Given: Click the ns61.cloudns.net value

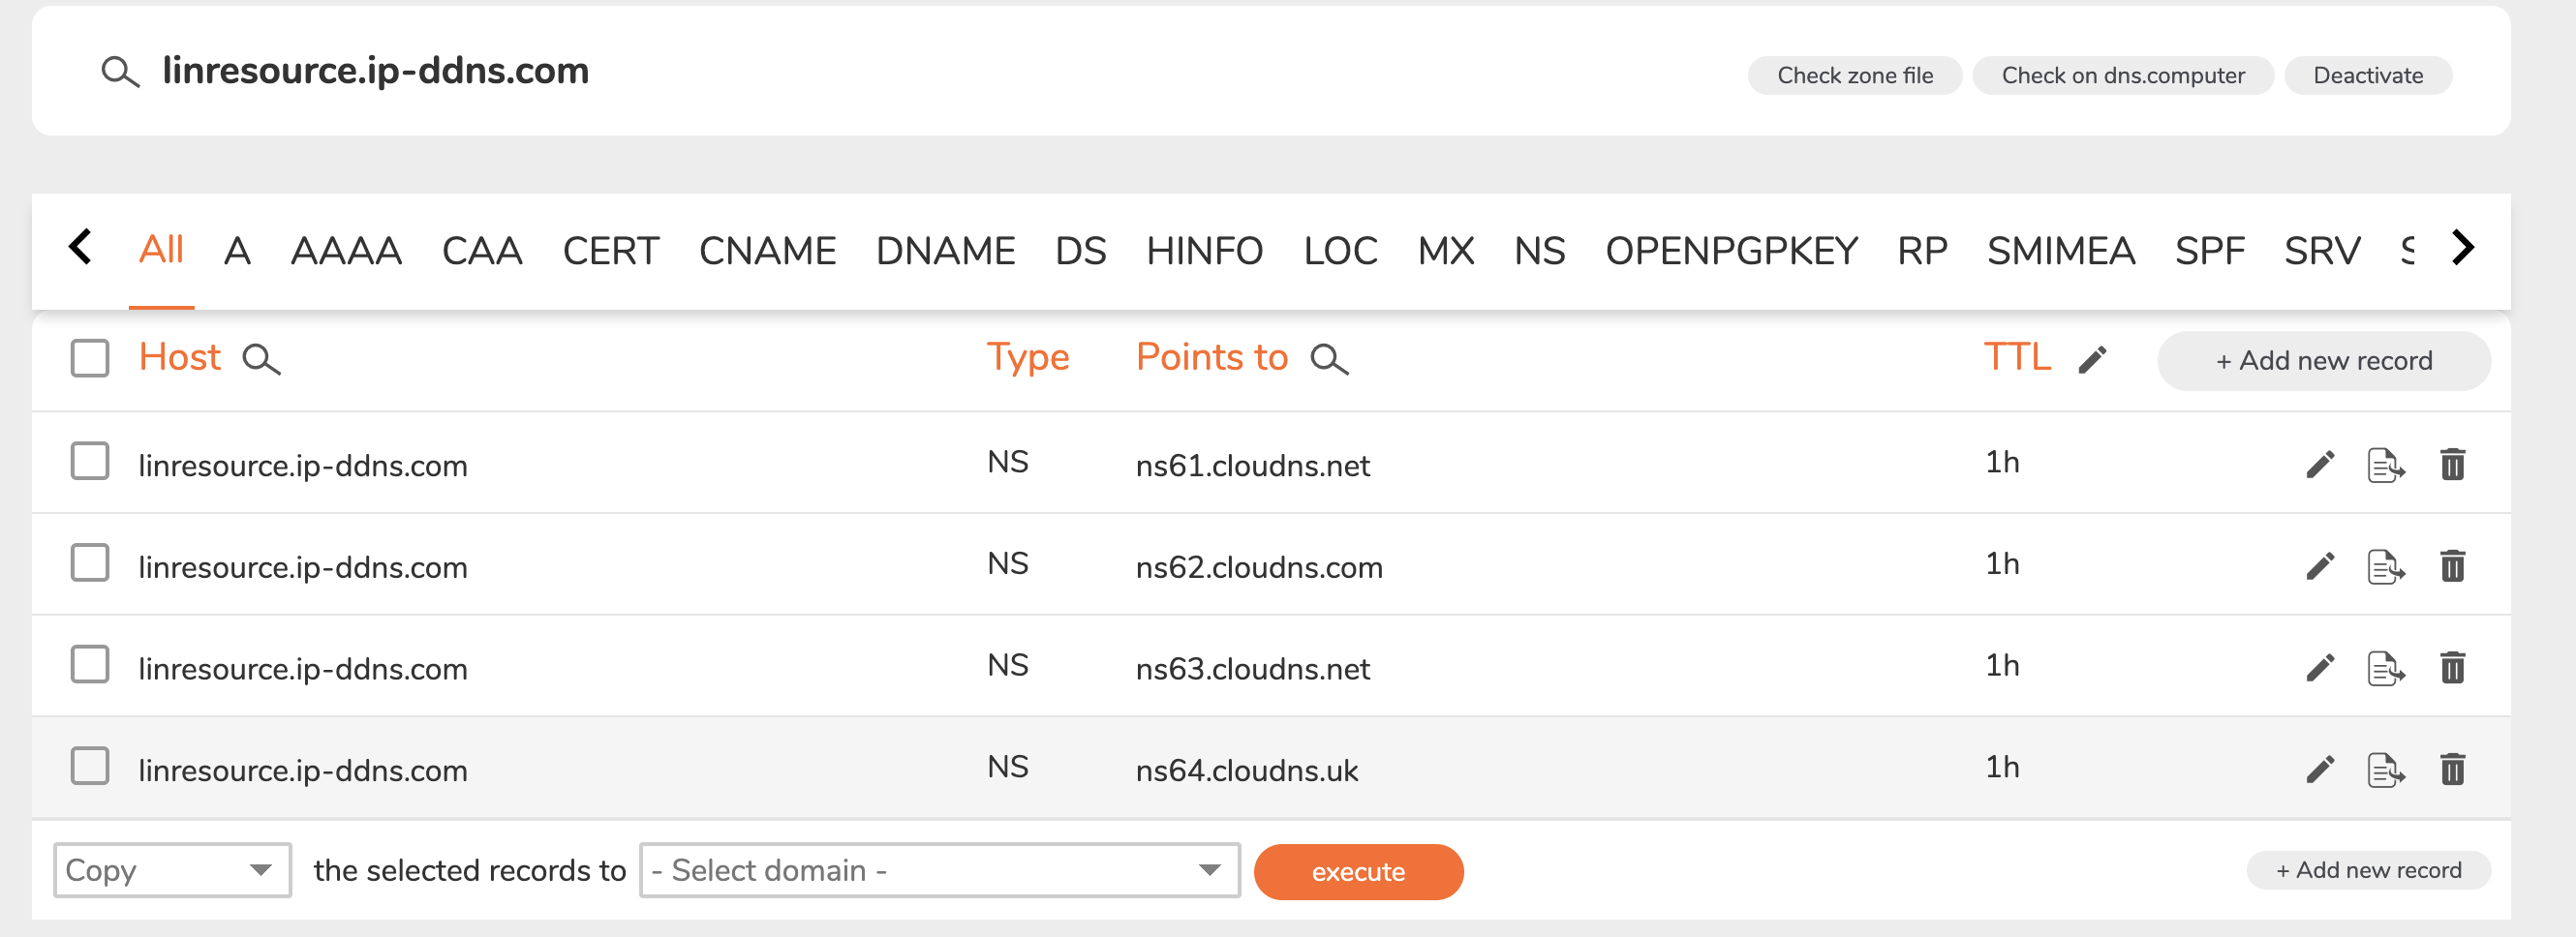Looking at the screenshot, I should [1252, 466].
